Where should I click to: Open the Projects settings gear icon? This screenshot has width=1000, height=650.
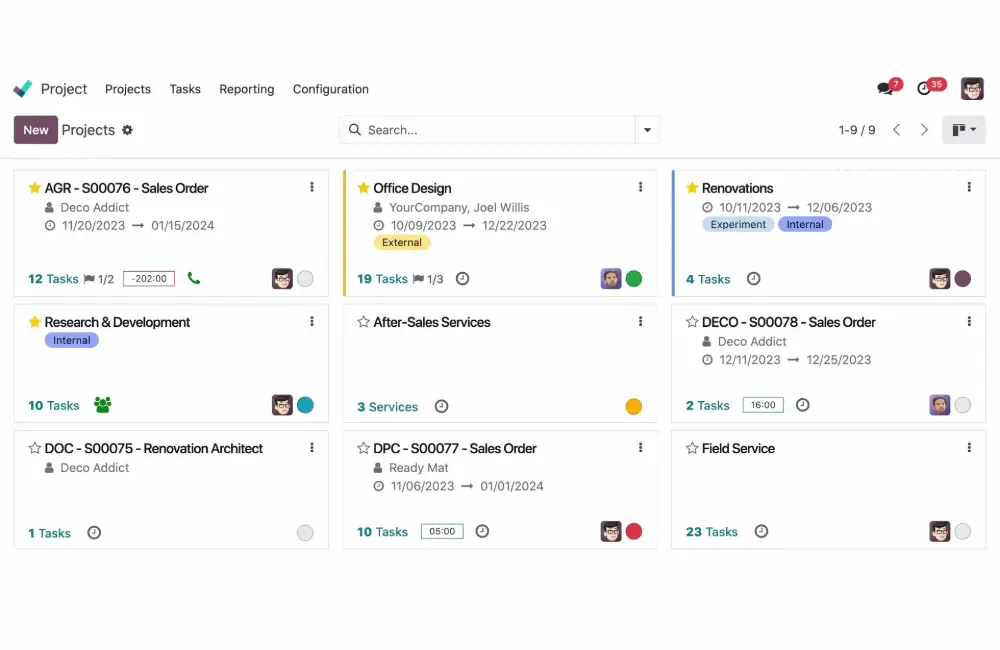127,130
